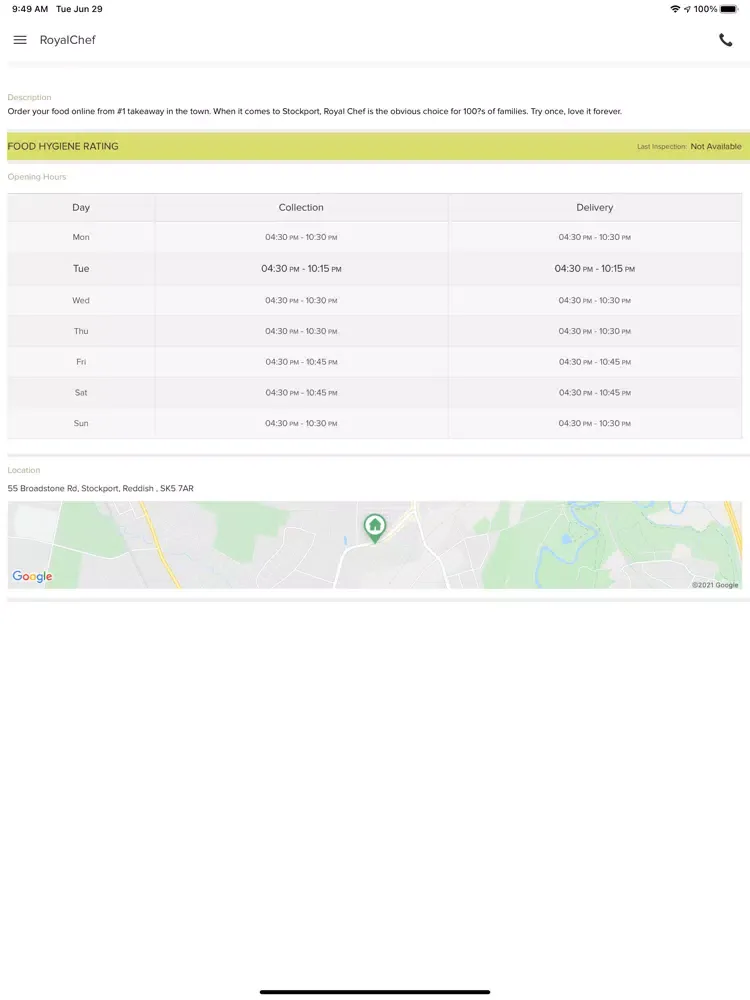750x1000 pixels.
Task: Click Monday's delivery hours cell
Action: 594,237
